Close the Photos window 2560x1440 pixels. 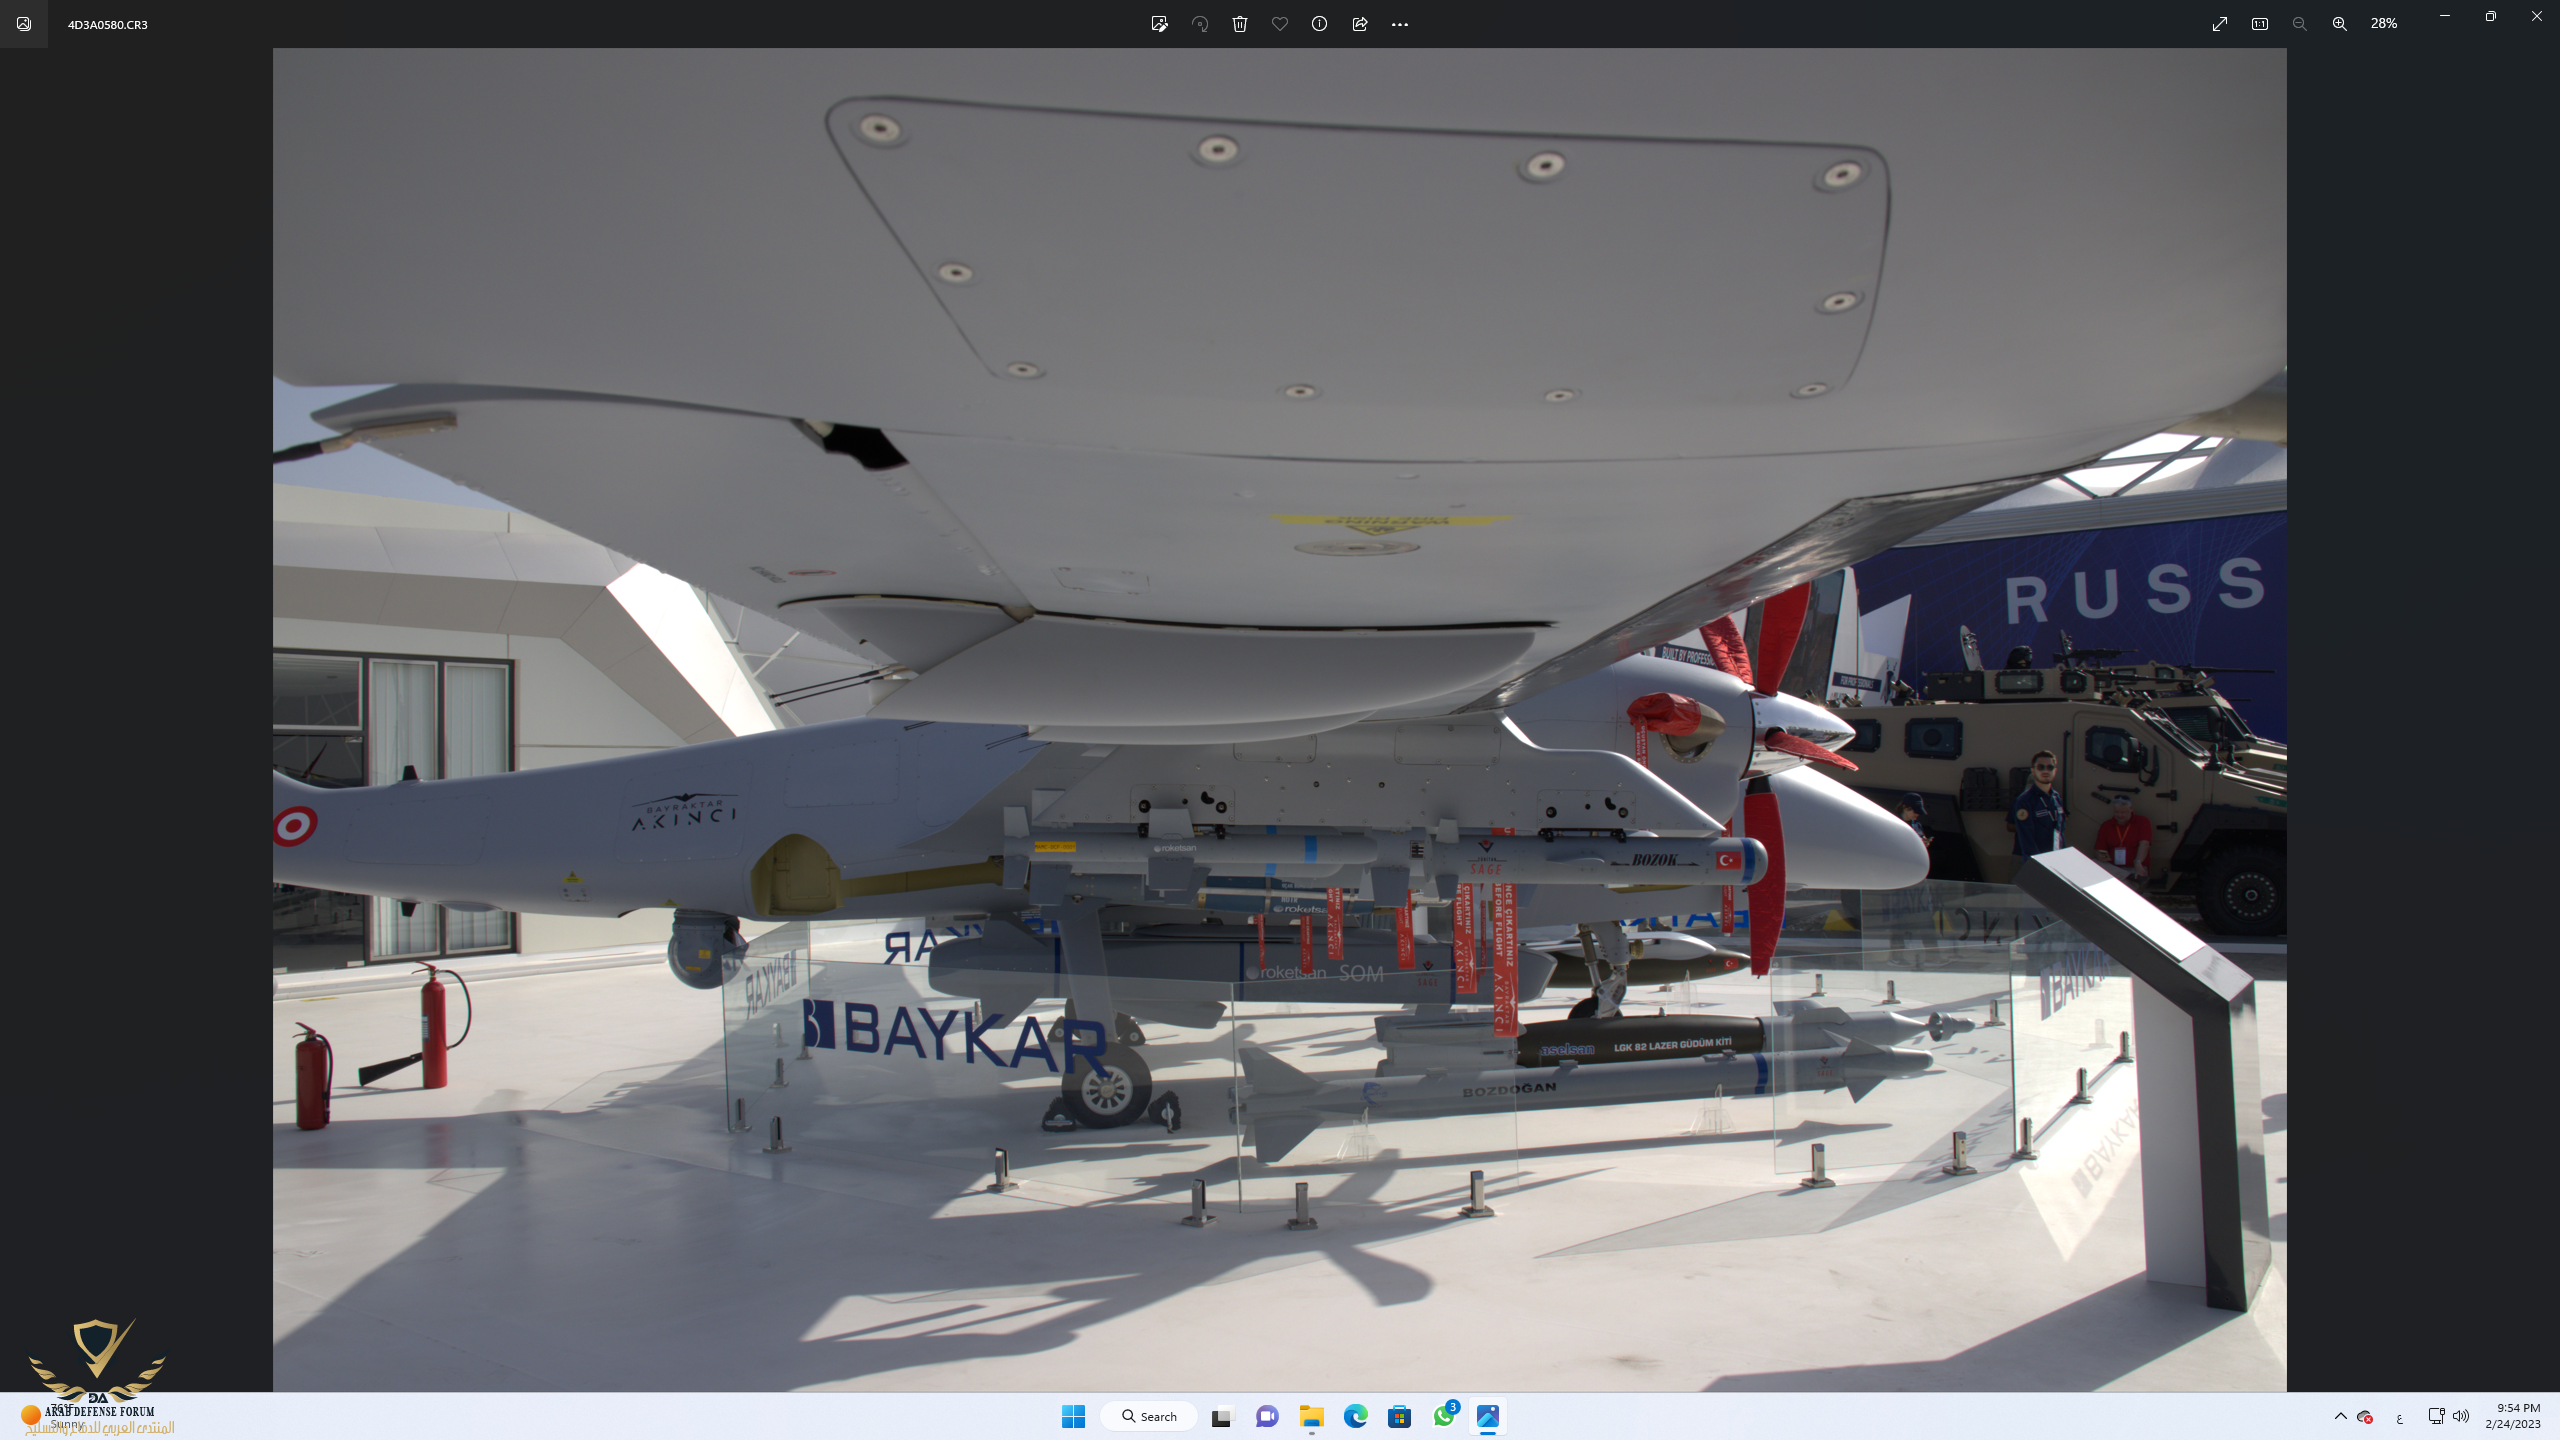(2537, 16)
